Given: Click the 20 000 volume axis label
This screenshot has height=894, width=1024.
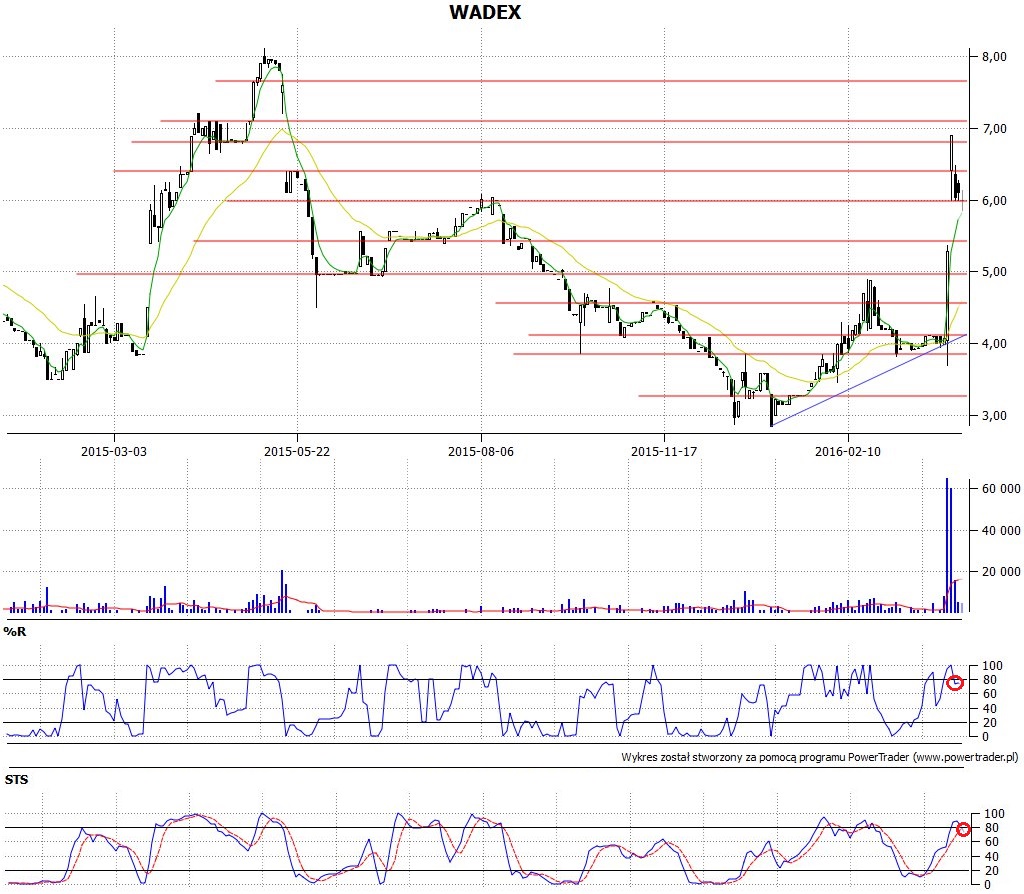Looking at the screenshot, I should (x=1001, y=571).
